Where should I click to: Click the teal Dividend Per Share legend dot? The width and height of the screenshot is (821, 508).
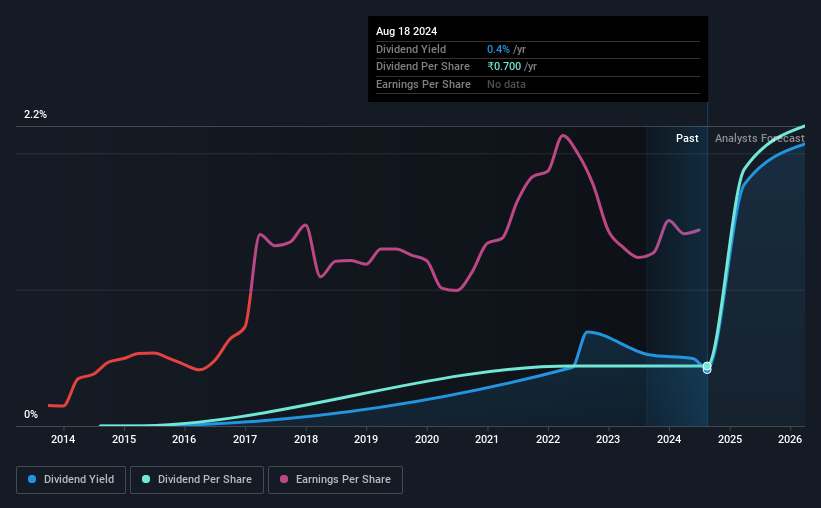pyautogui.click(x=146, y=479)
